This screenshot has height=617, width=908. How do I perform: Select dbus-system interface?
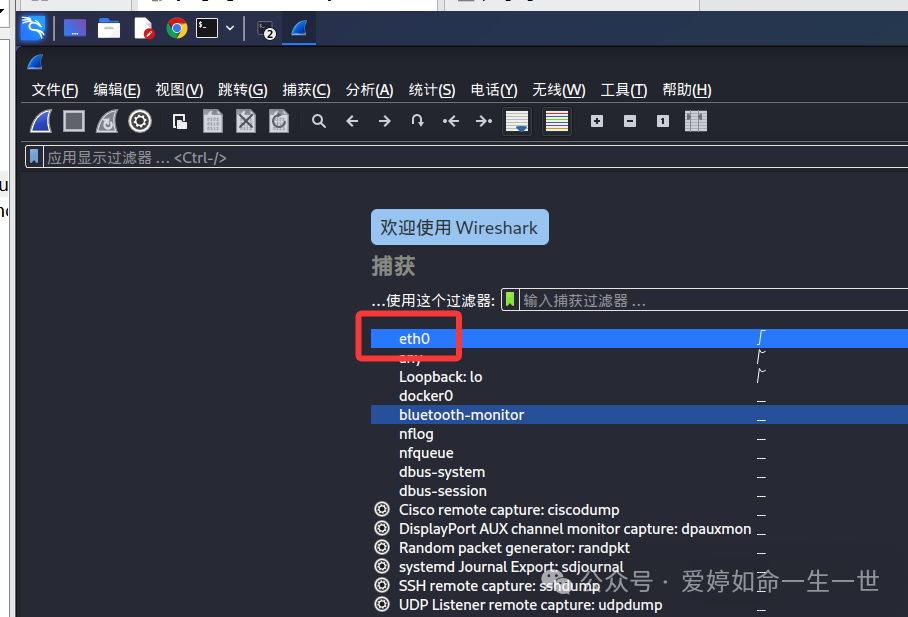[x=639, y=472]
